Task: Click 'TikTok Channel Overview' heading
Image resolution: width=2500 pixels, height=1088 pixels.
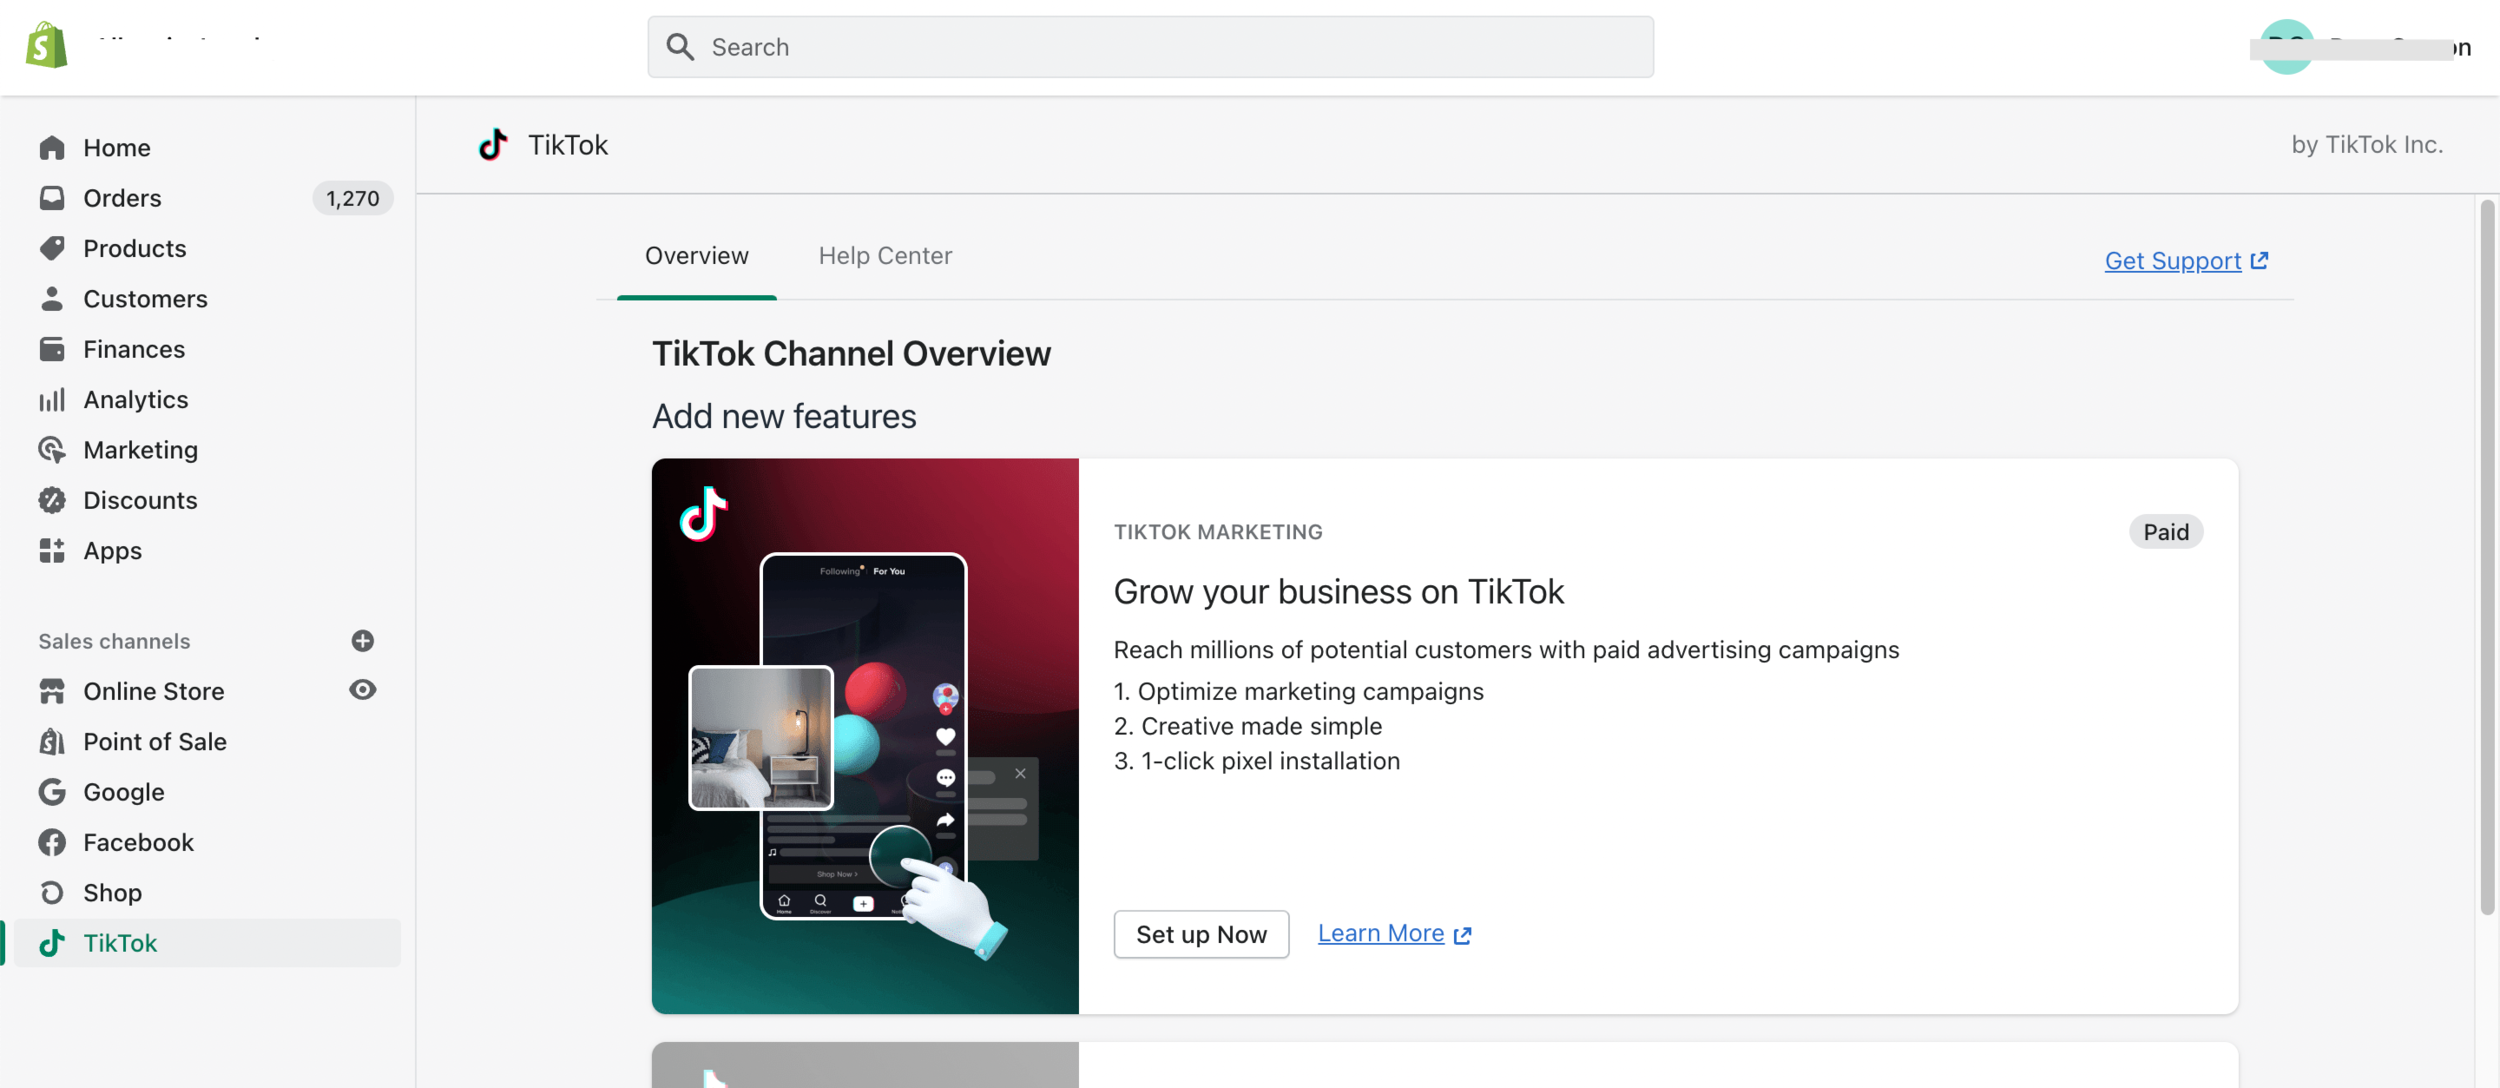Action: tap(851, 354)
